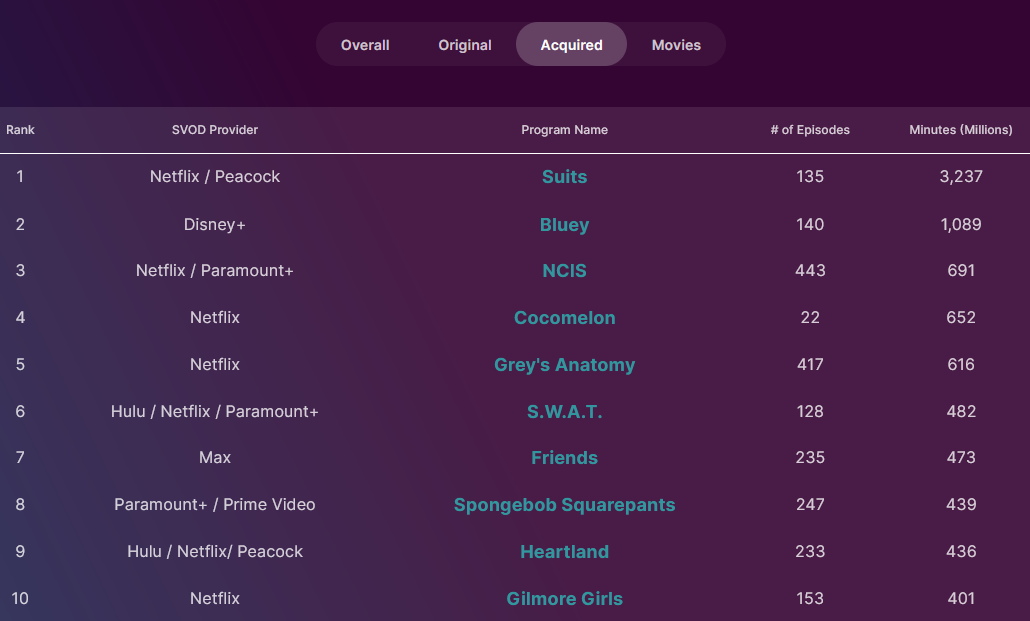Click the Rank column header
This screenshot has height=621, width=1030.
coord(20,130)
